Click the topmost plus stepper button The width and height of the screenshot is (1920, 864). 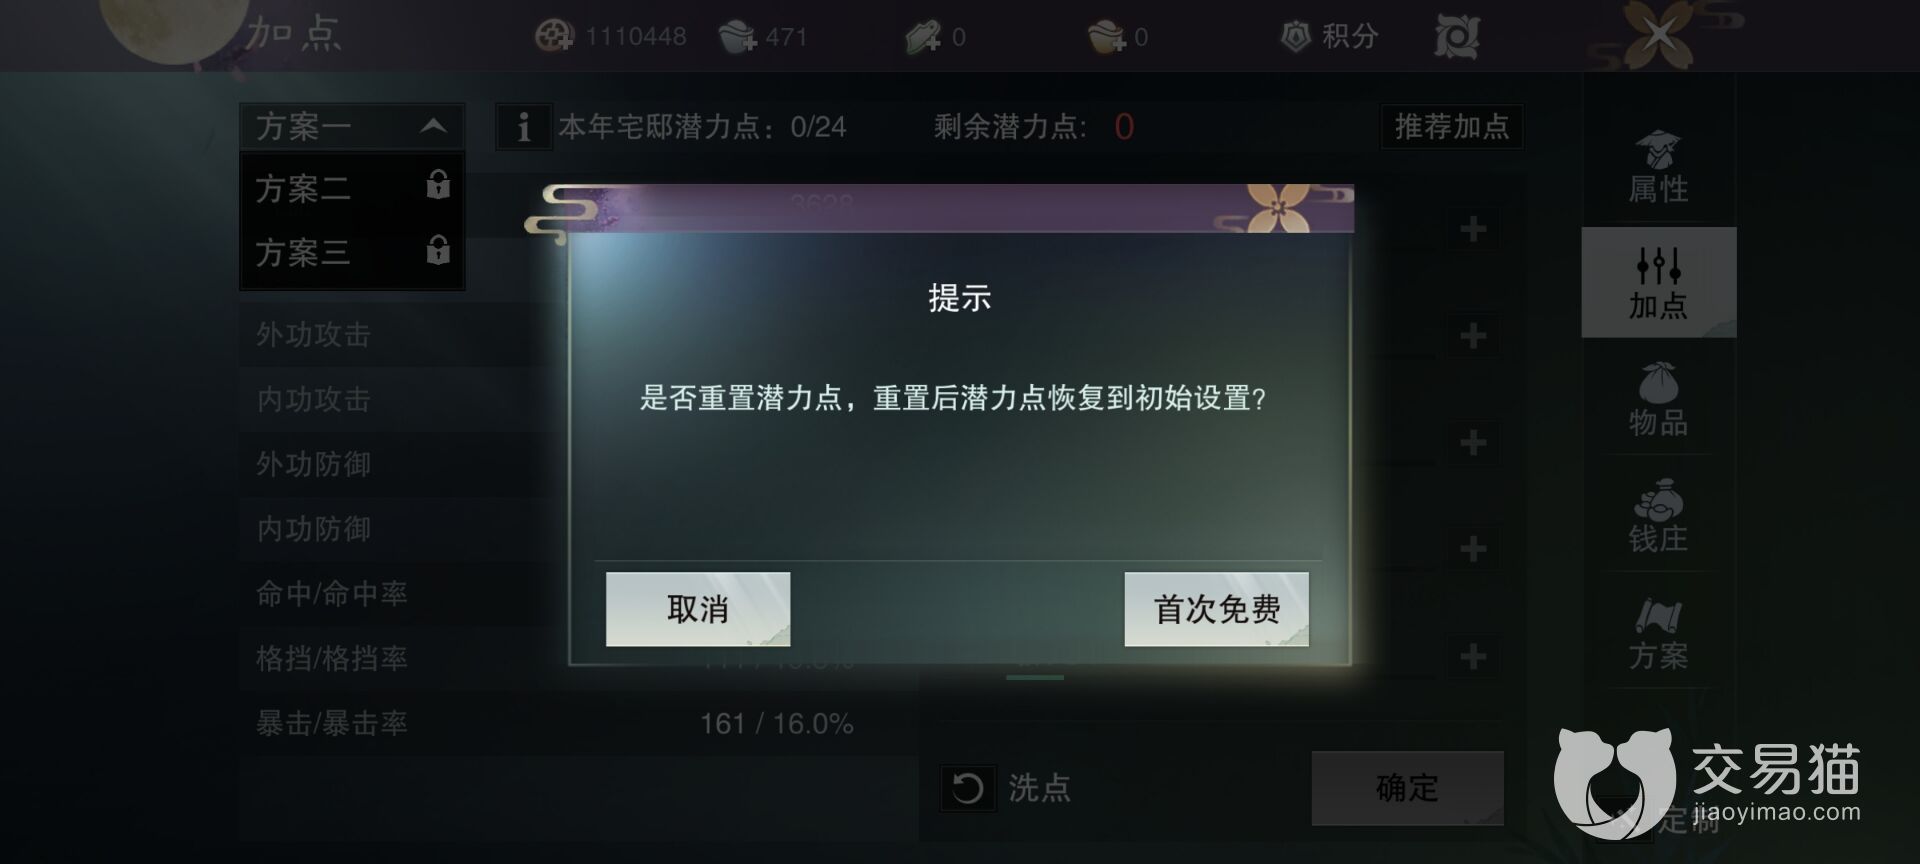tap(1472, 229)
